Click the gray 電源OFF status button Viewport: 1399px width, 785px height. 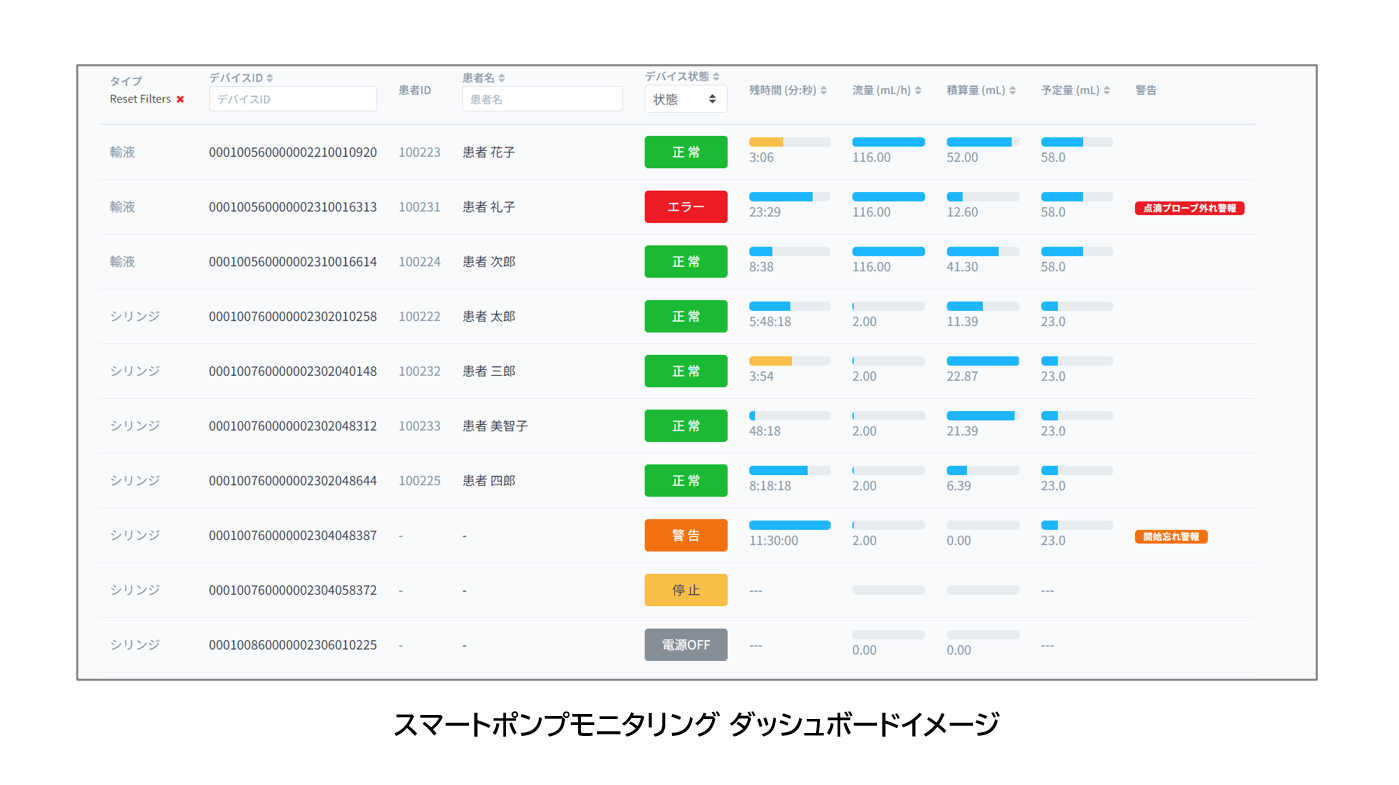pos(686,645)
